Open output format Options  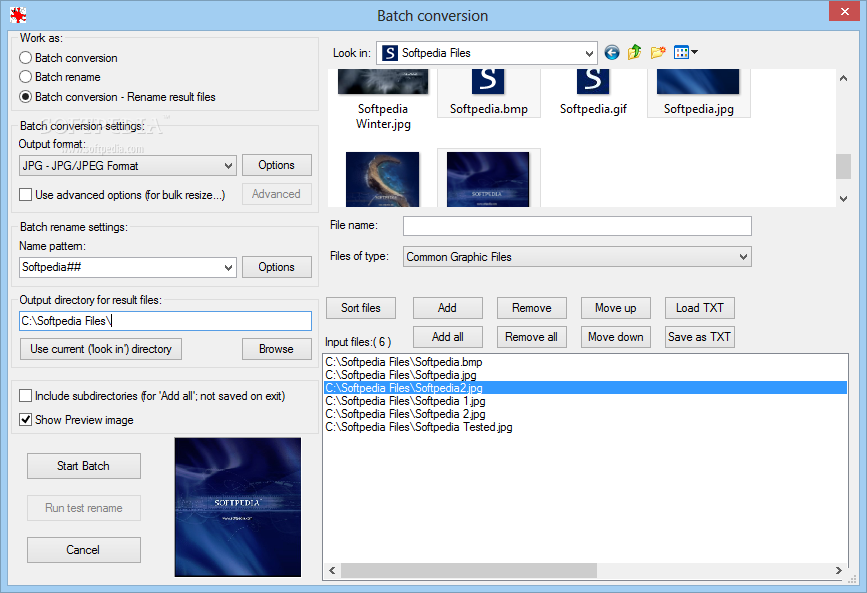[x=276, y=165]
